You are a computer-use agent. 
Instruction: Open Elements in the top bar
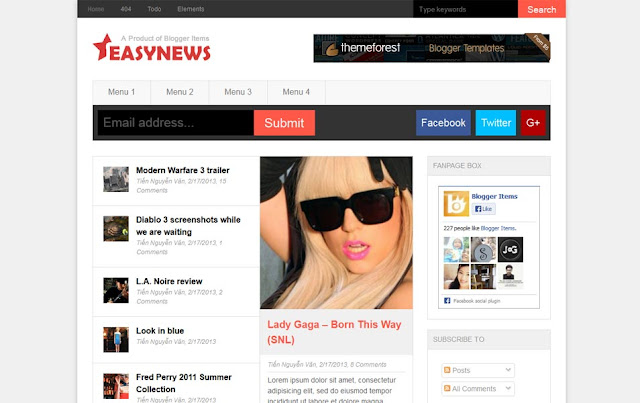(191, 9)
